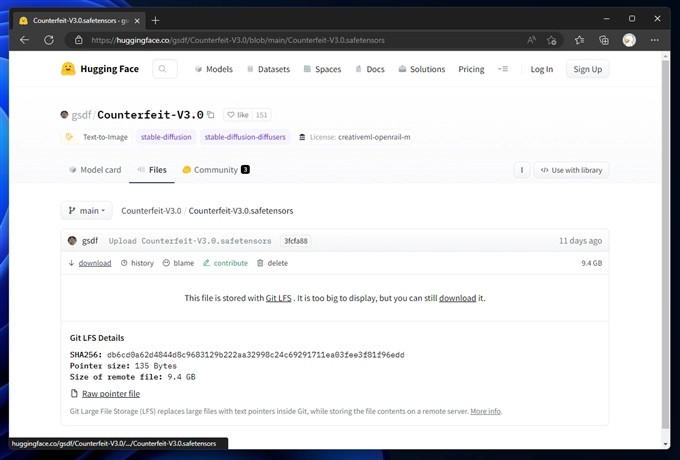Open the browser profile avatar
The height and width of the screenshot is (460, 680).
[629, 40]
